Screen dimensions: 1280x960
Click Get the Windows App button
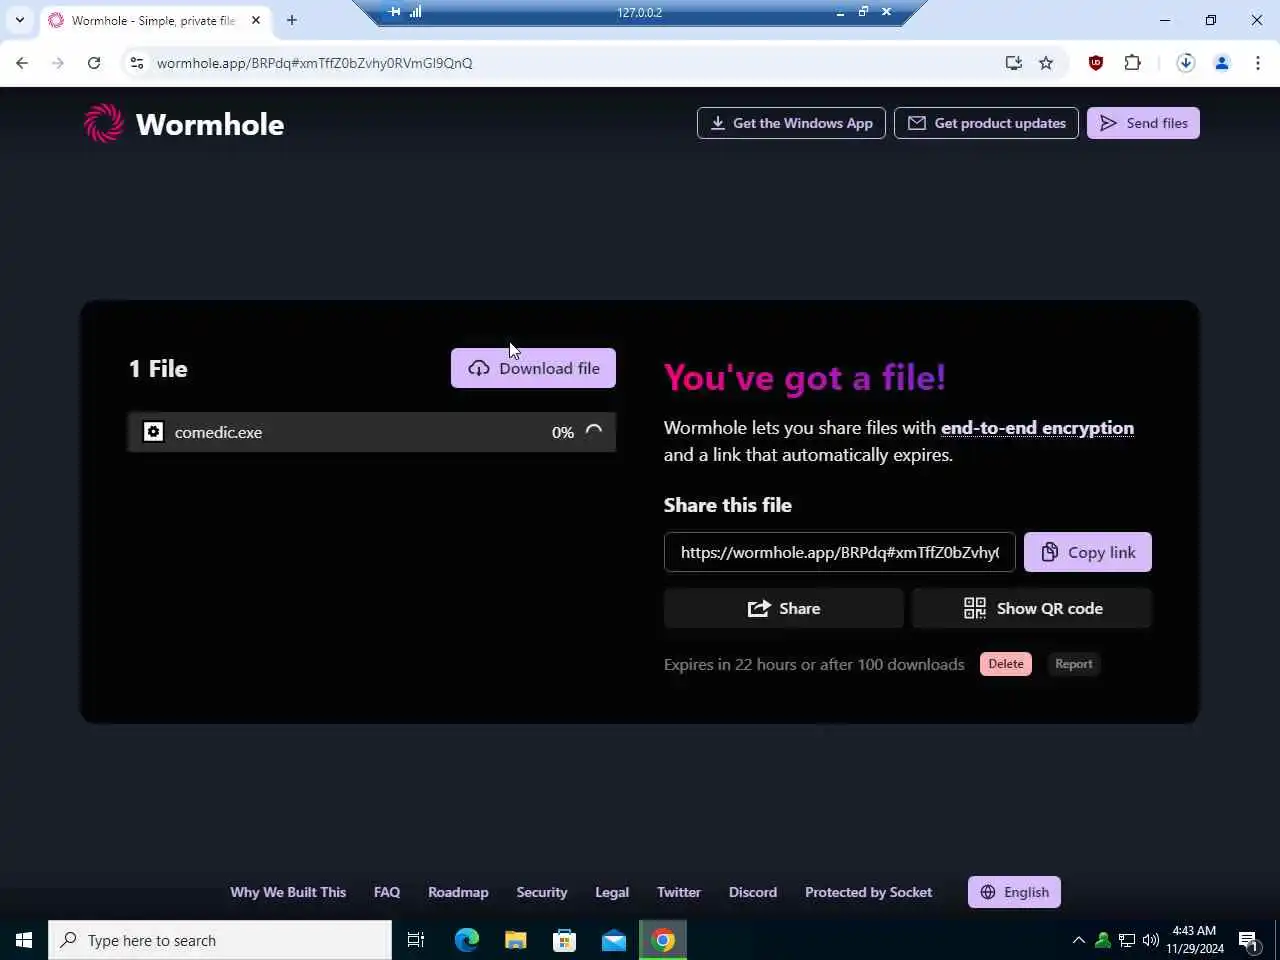click(791, 123)
